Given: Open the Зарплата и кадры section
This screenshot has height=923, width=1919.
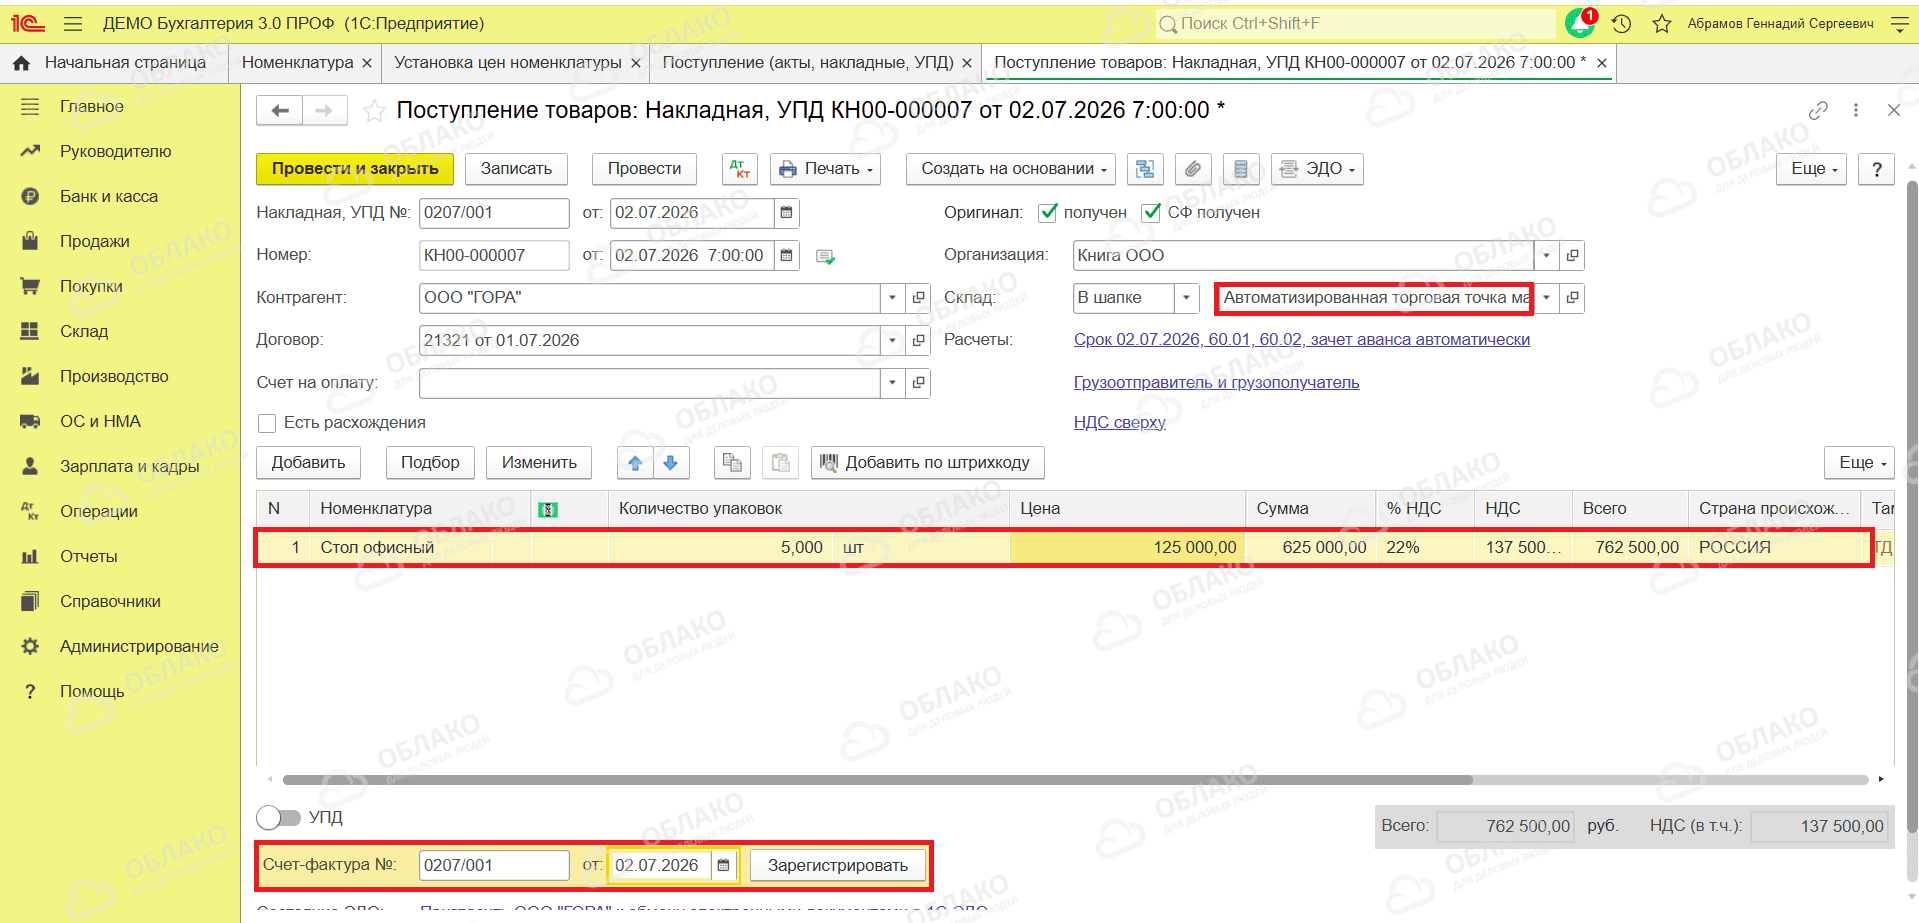Looking at the screenshot, I should point(130,467).
